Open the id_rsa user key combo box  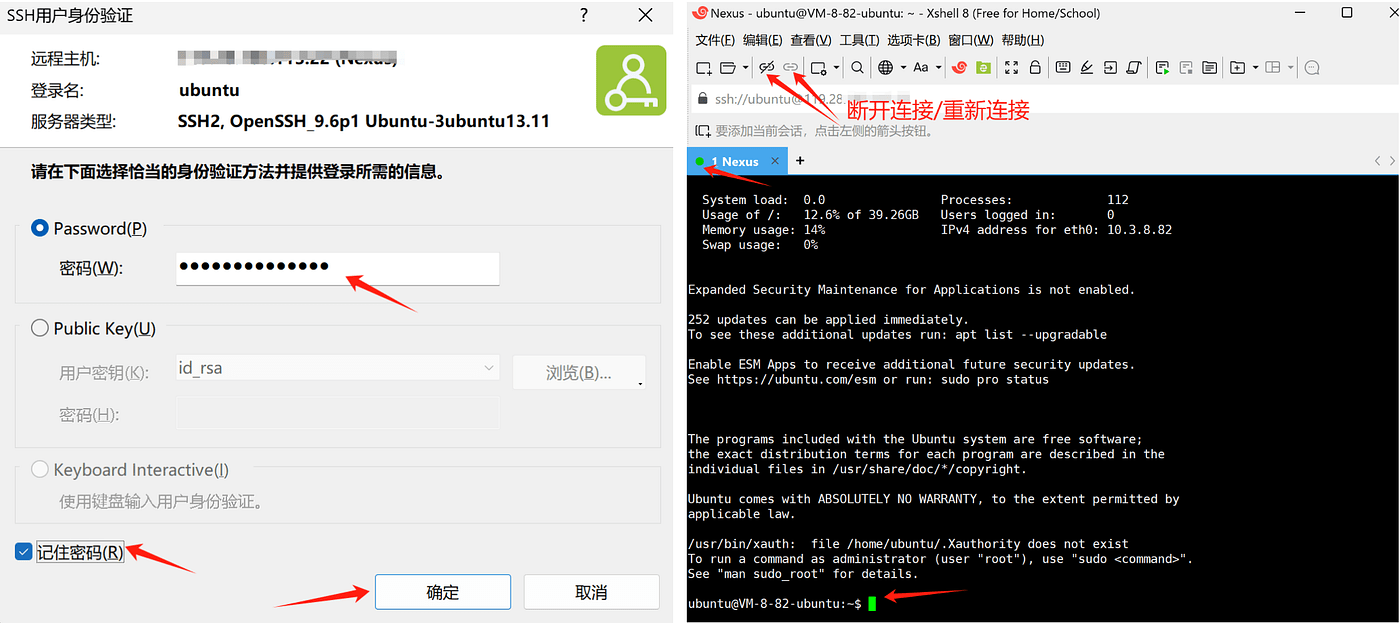coord(337,369)
